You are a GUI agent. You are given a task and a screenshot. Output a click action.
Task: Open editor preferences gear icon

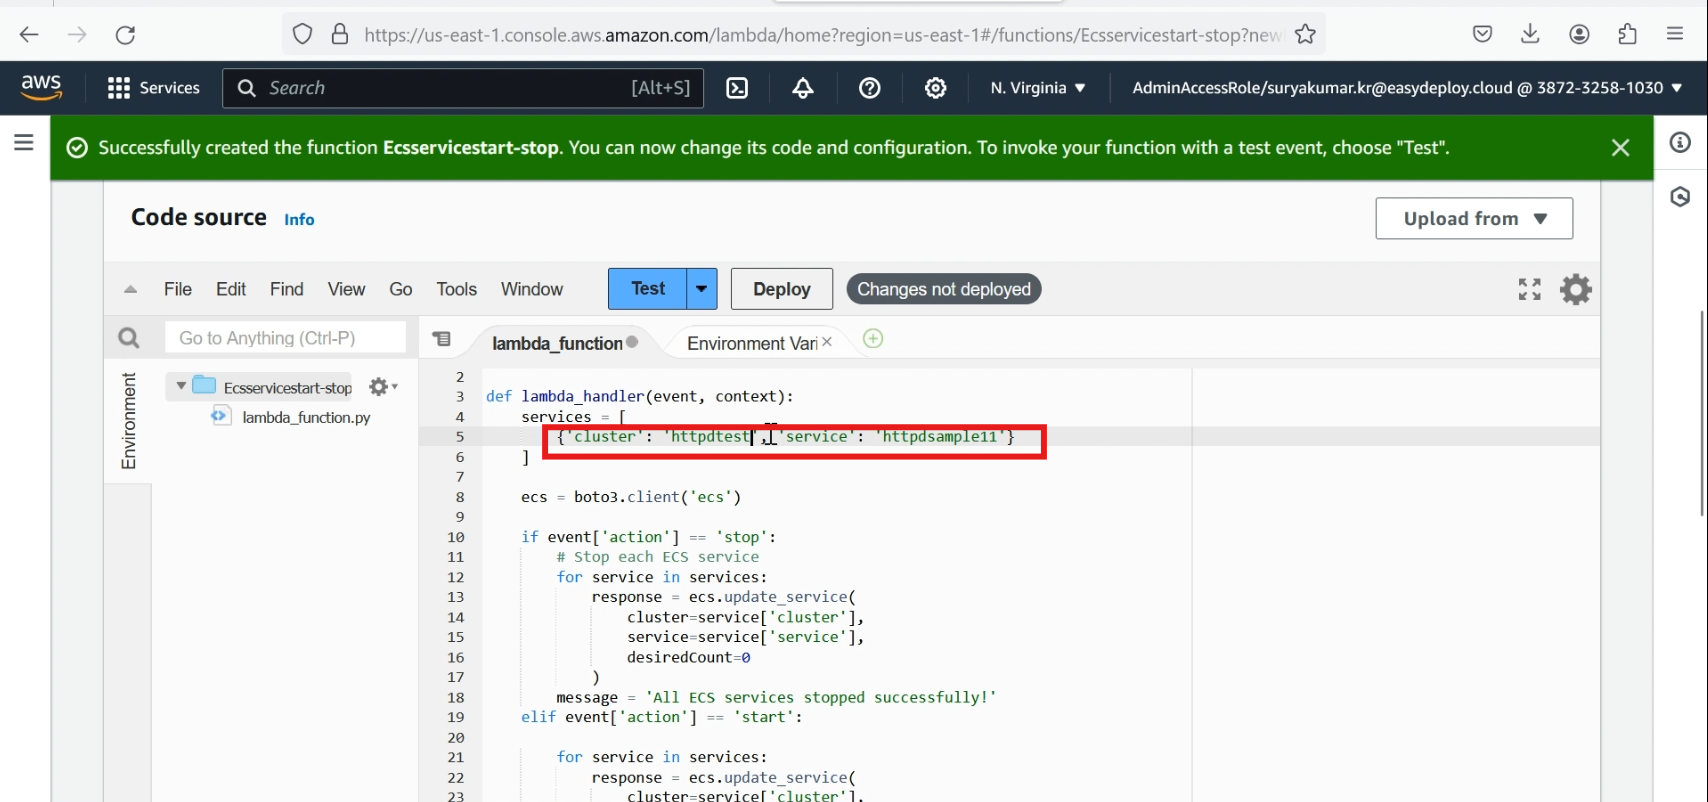pos(1575,289)
